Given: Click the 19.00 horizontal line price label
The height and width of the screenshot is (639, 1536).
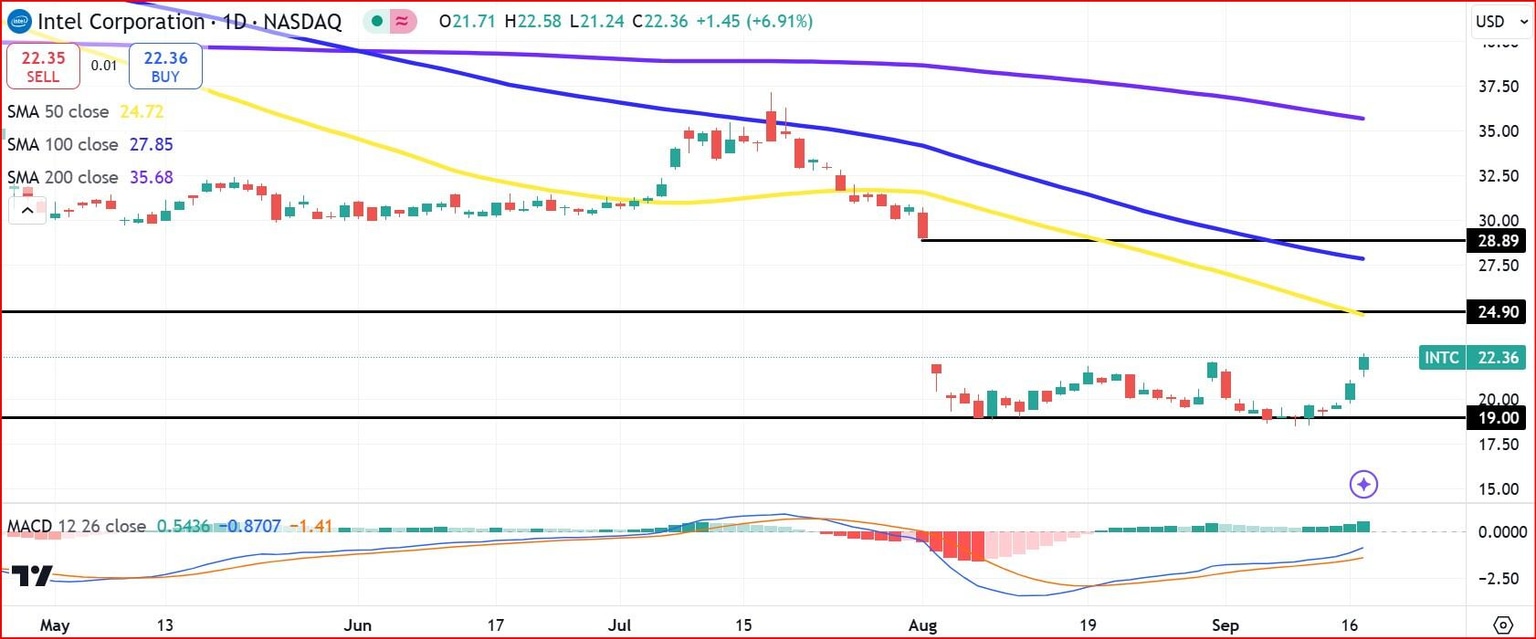Looking at the screenshot, I should pos(1494,418).
